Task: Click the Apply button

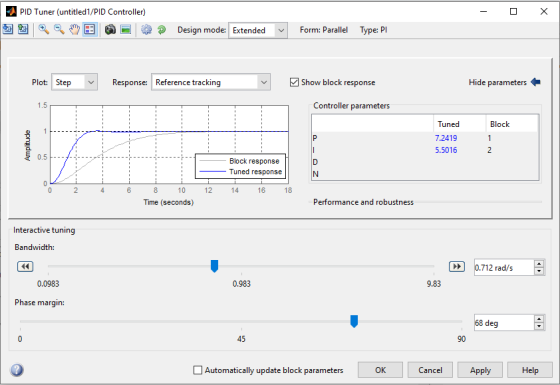Action: [480, 370]
